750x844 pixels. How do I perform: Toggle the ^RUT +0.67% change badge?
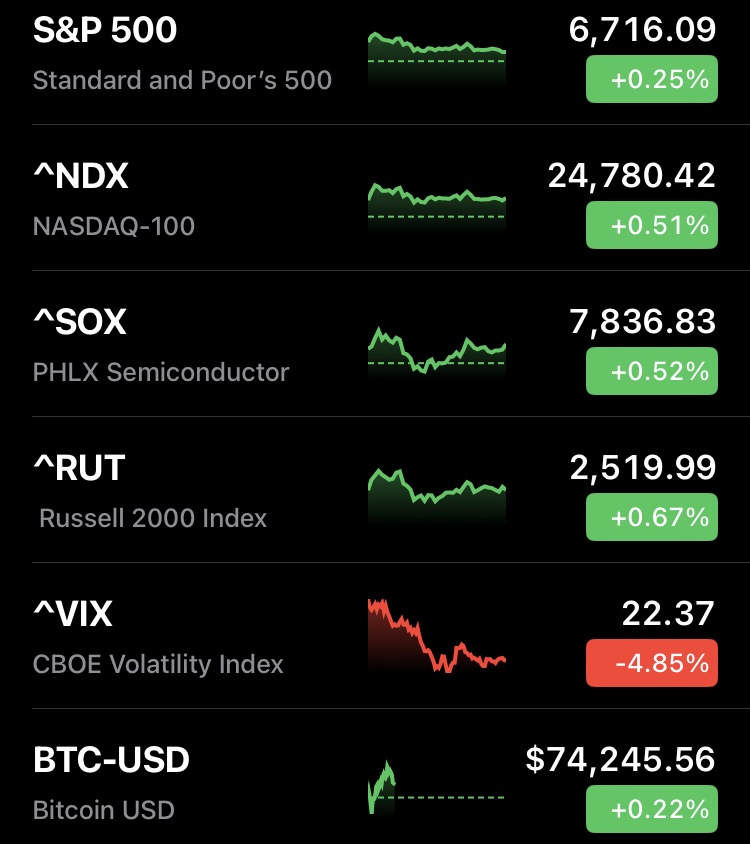[x=651, y=518]
